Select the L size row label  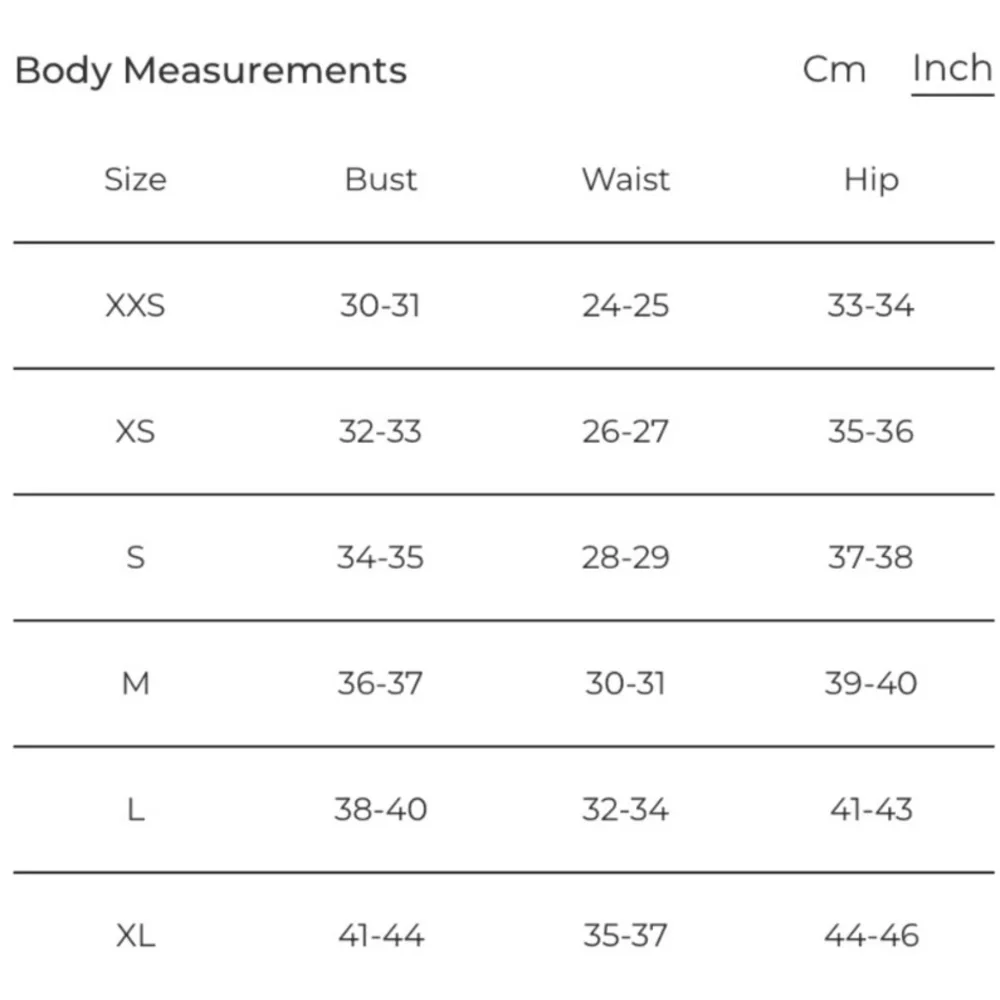coord(135,809)
